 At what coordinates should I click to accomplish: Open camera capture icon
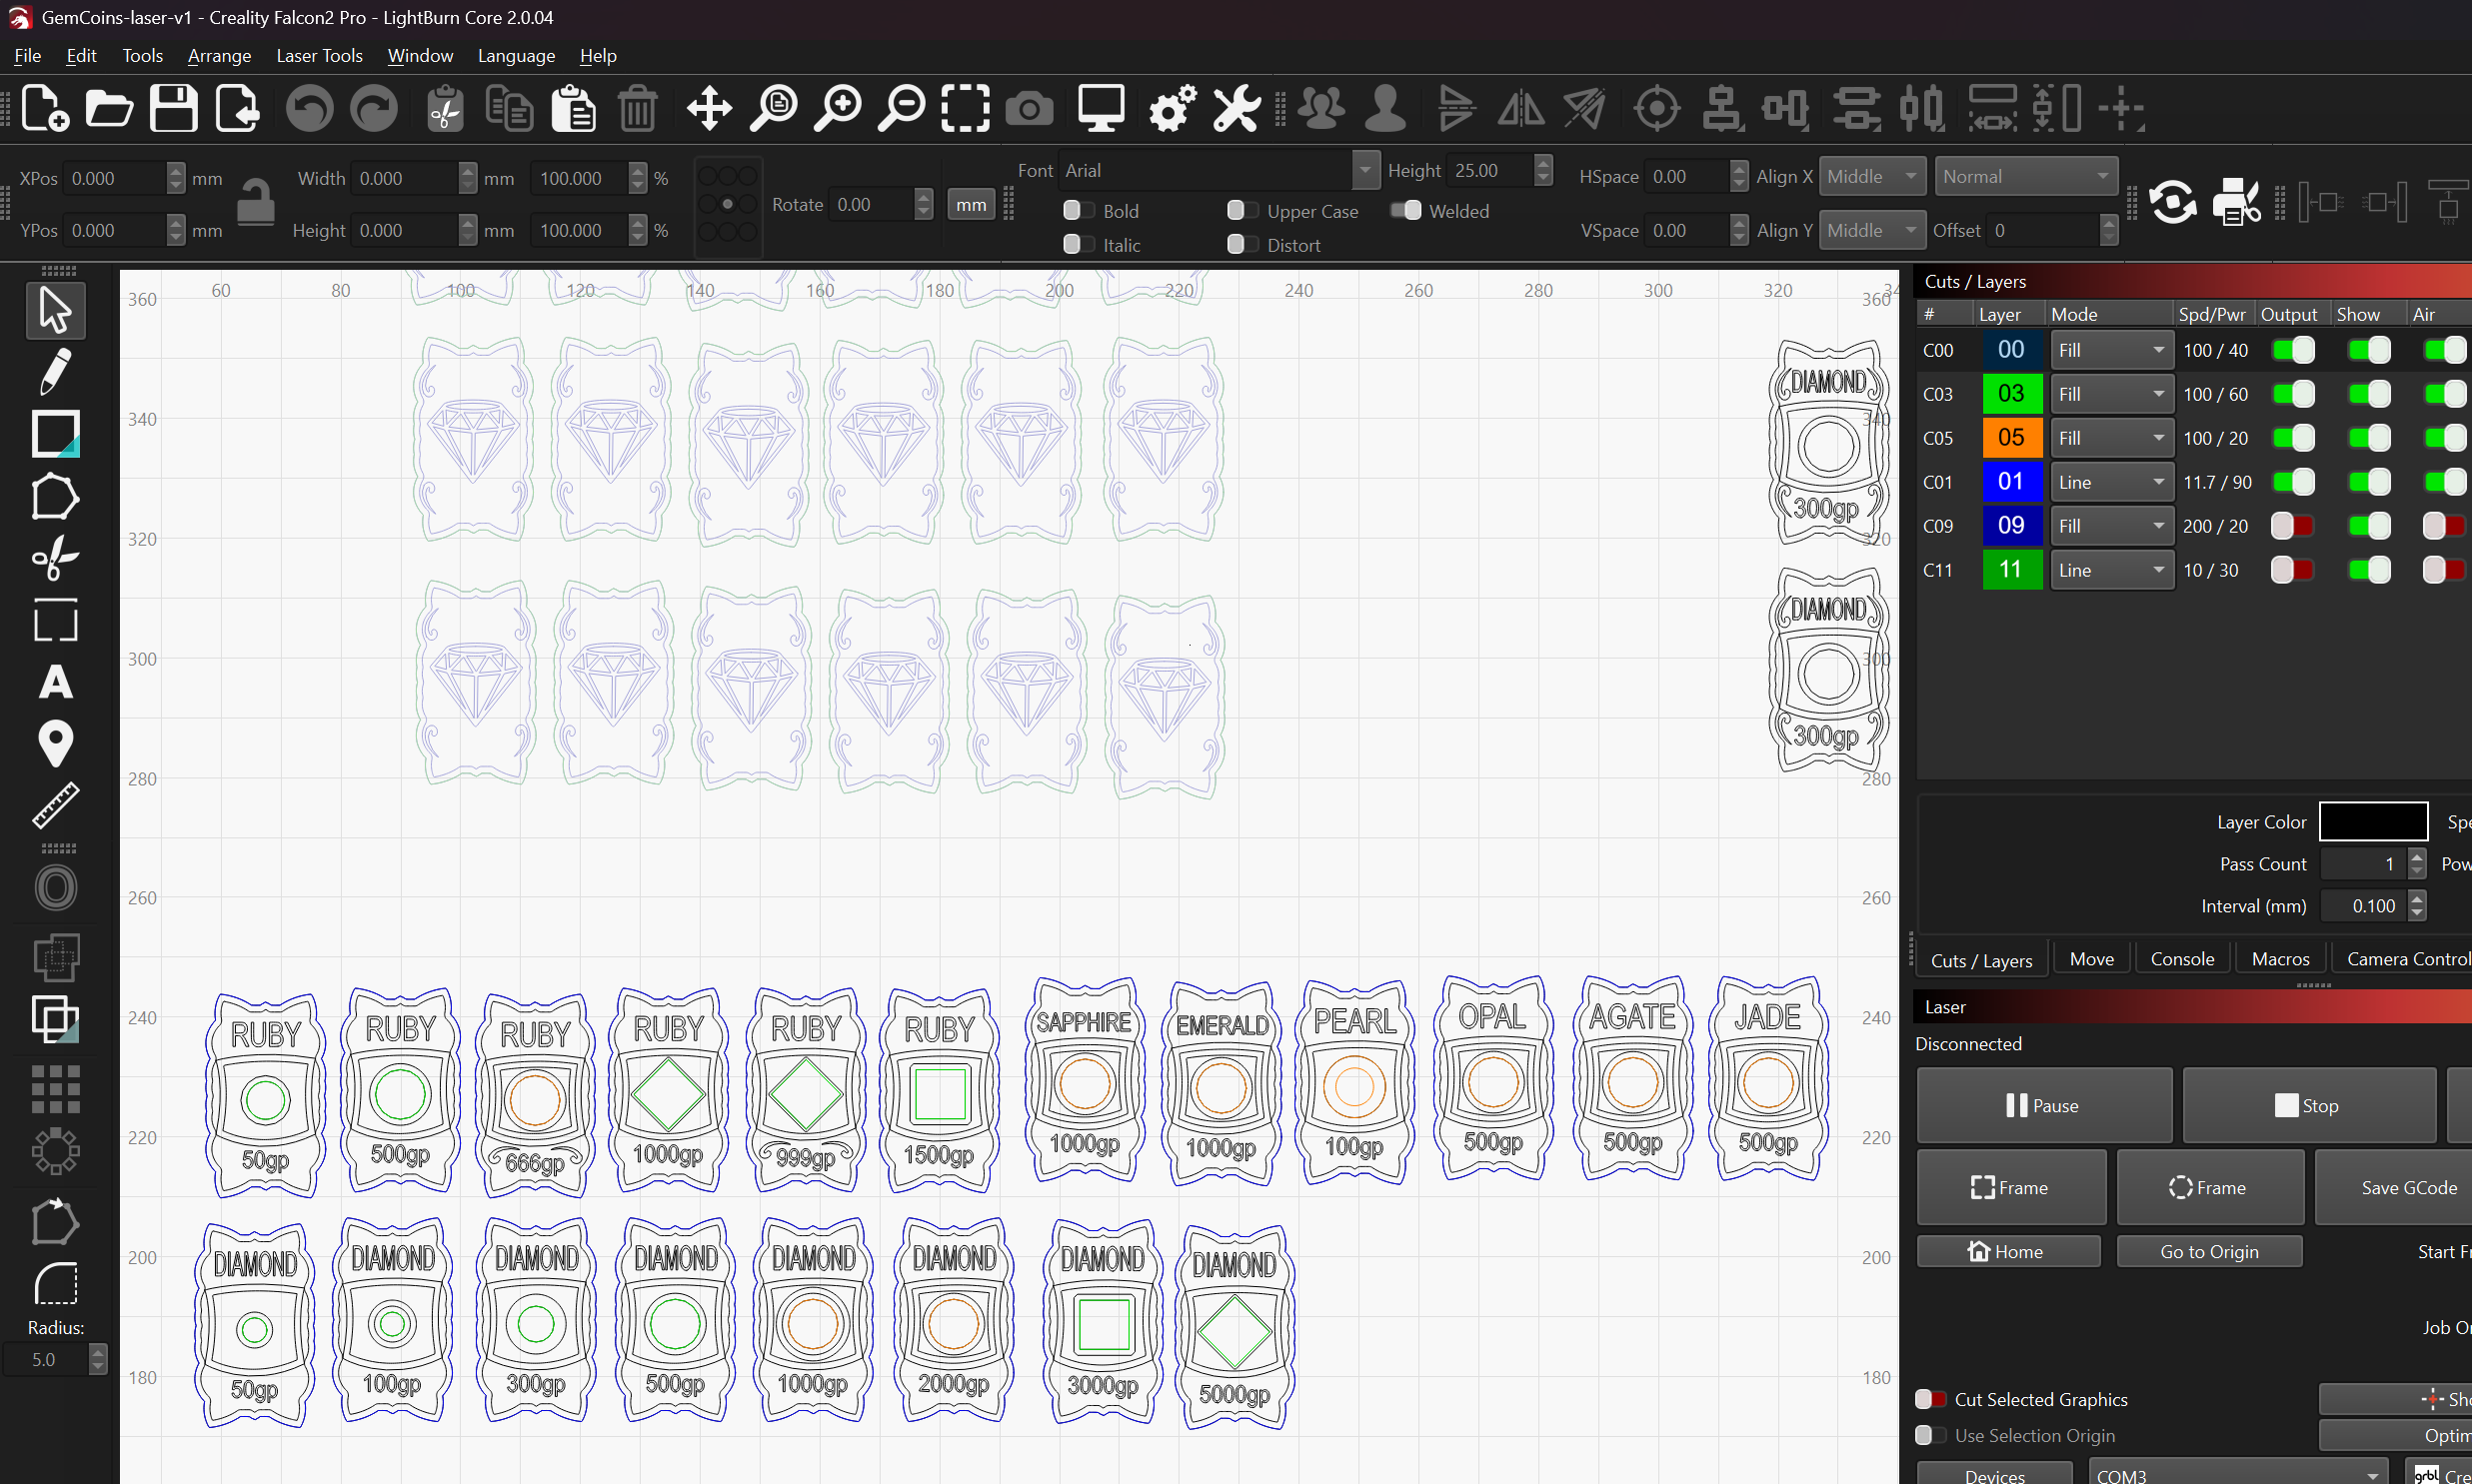[x=1029, y=108]
